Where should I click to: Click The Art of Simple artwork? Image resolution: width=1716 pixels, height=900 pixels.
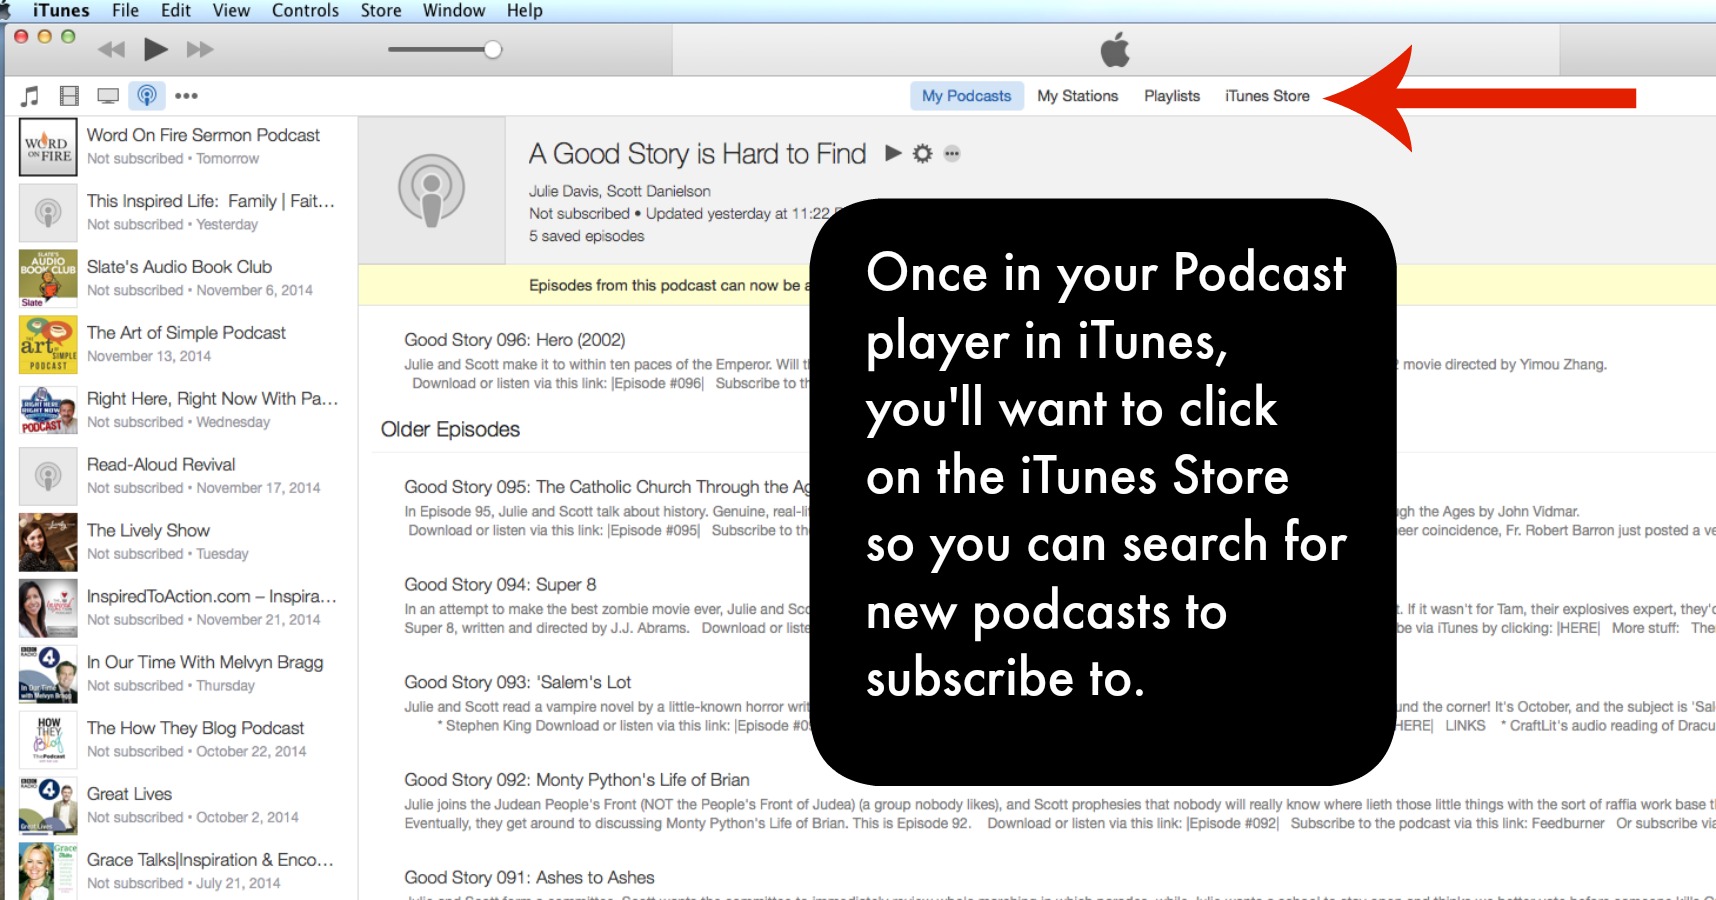pos(48,345)
